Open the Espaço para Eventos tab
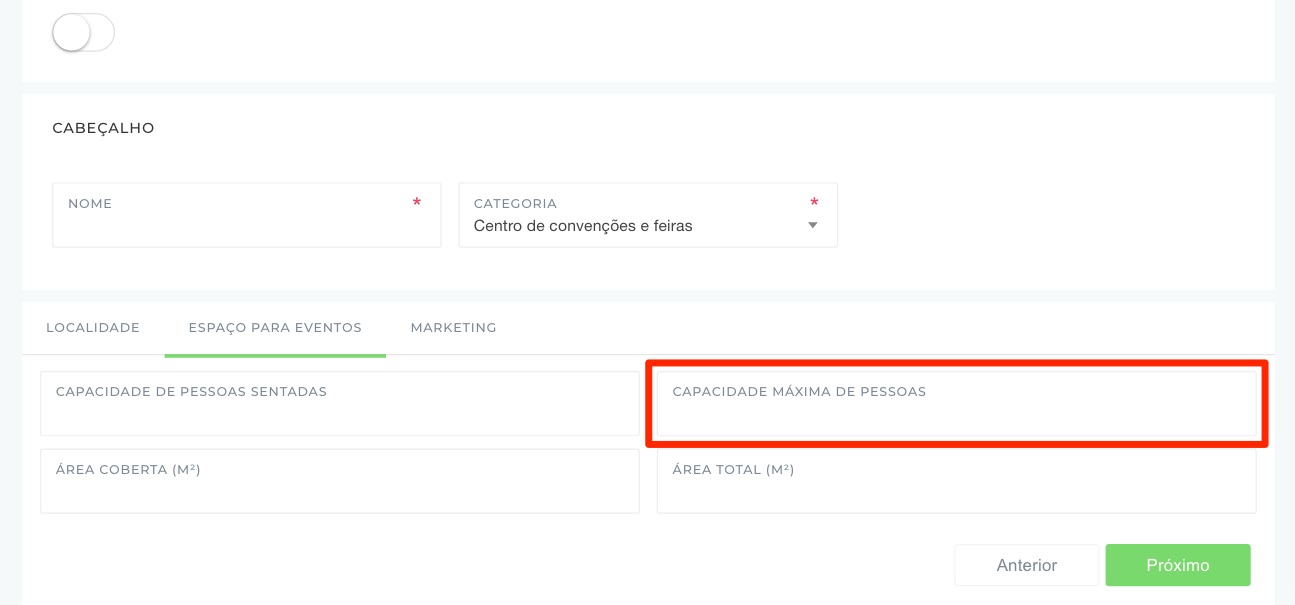The image size is (1295, 605). click(x=275, y=328)
